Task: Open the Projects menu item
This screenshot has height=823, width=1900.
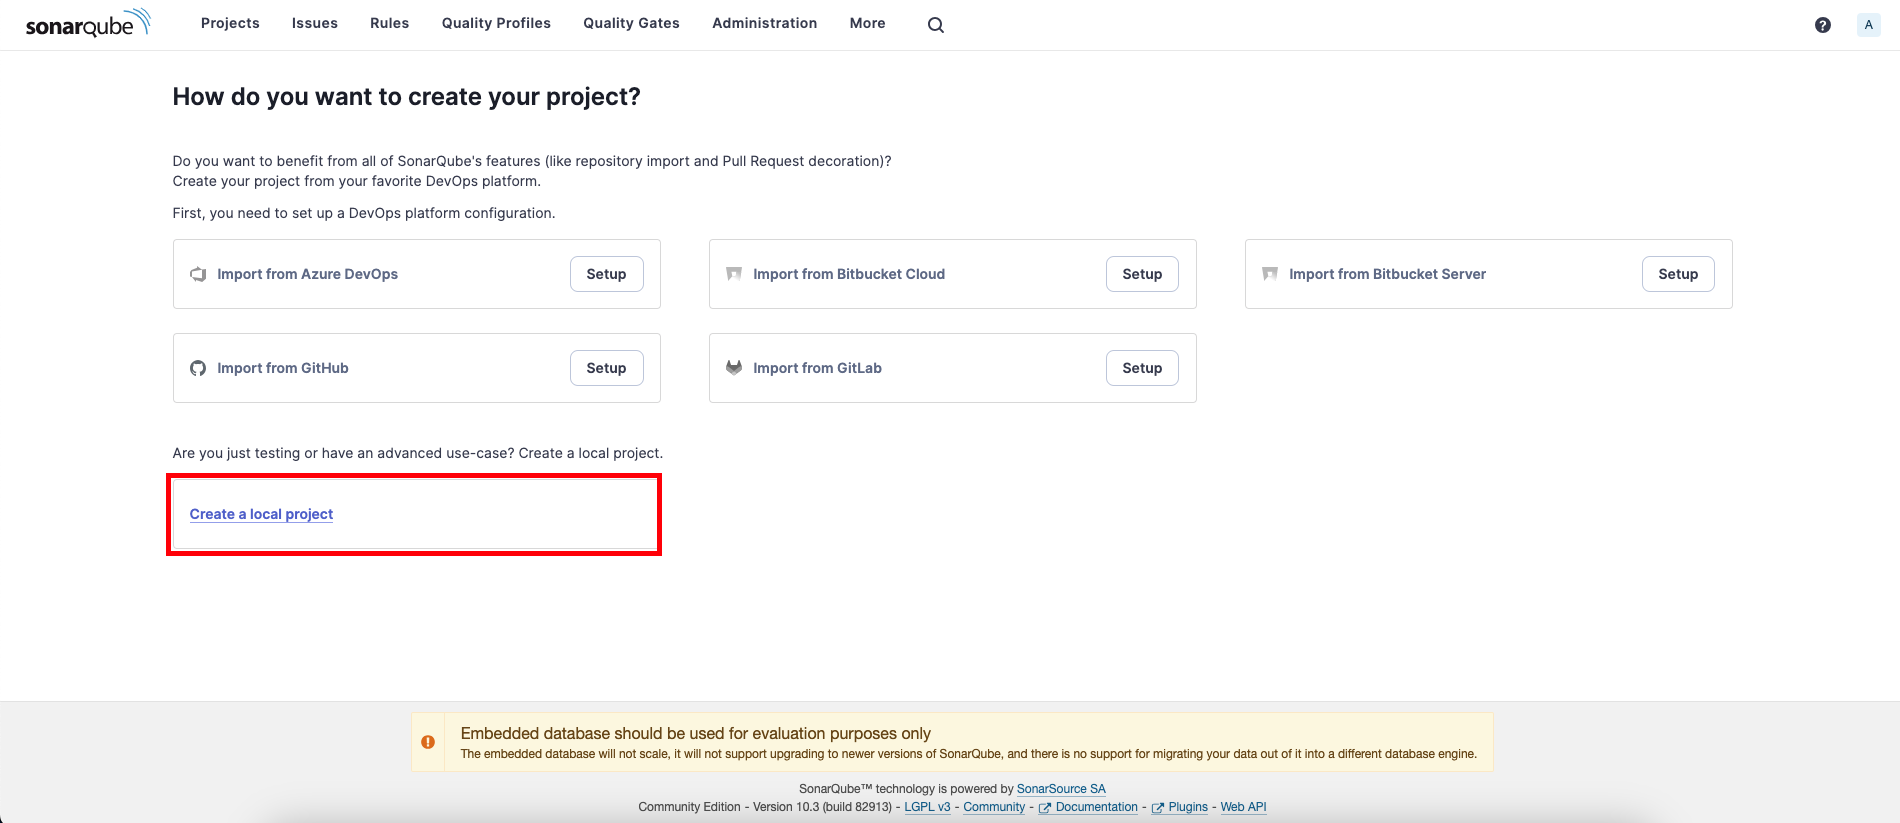Action: click(230, 23)
